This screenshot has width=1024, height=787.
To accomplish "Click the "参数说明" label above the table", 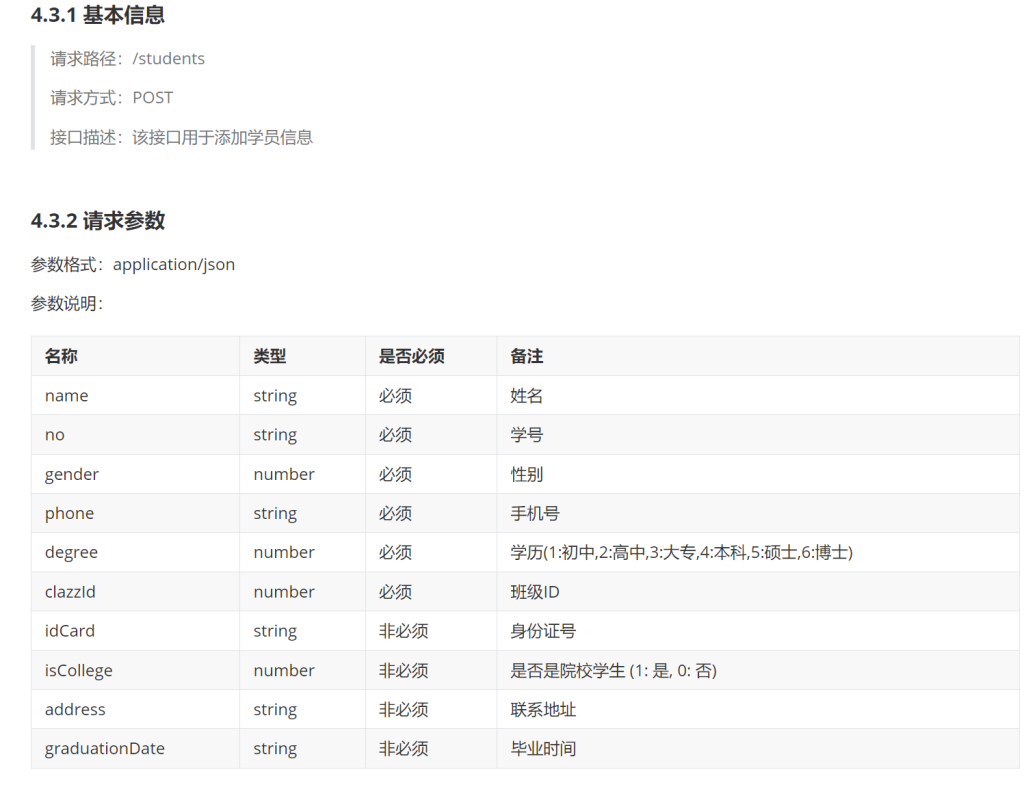I will point(66,304).
